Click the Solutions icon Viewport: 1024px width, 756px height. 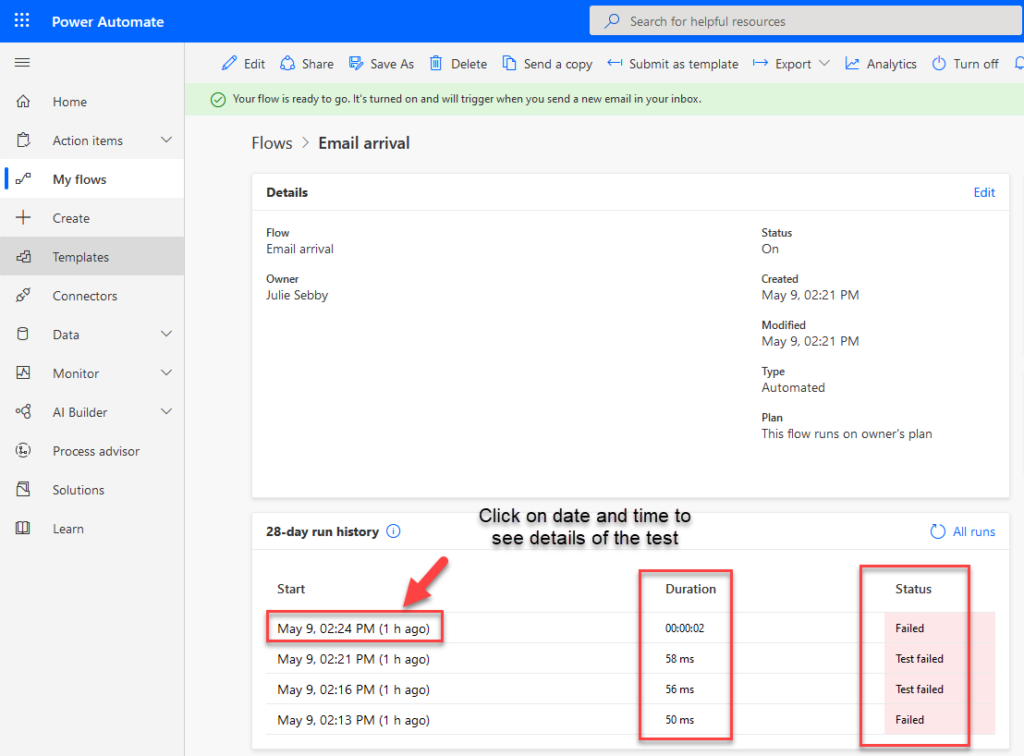point(23,489)
